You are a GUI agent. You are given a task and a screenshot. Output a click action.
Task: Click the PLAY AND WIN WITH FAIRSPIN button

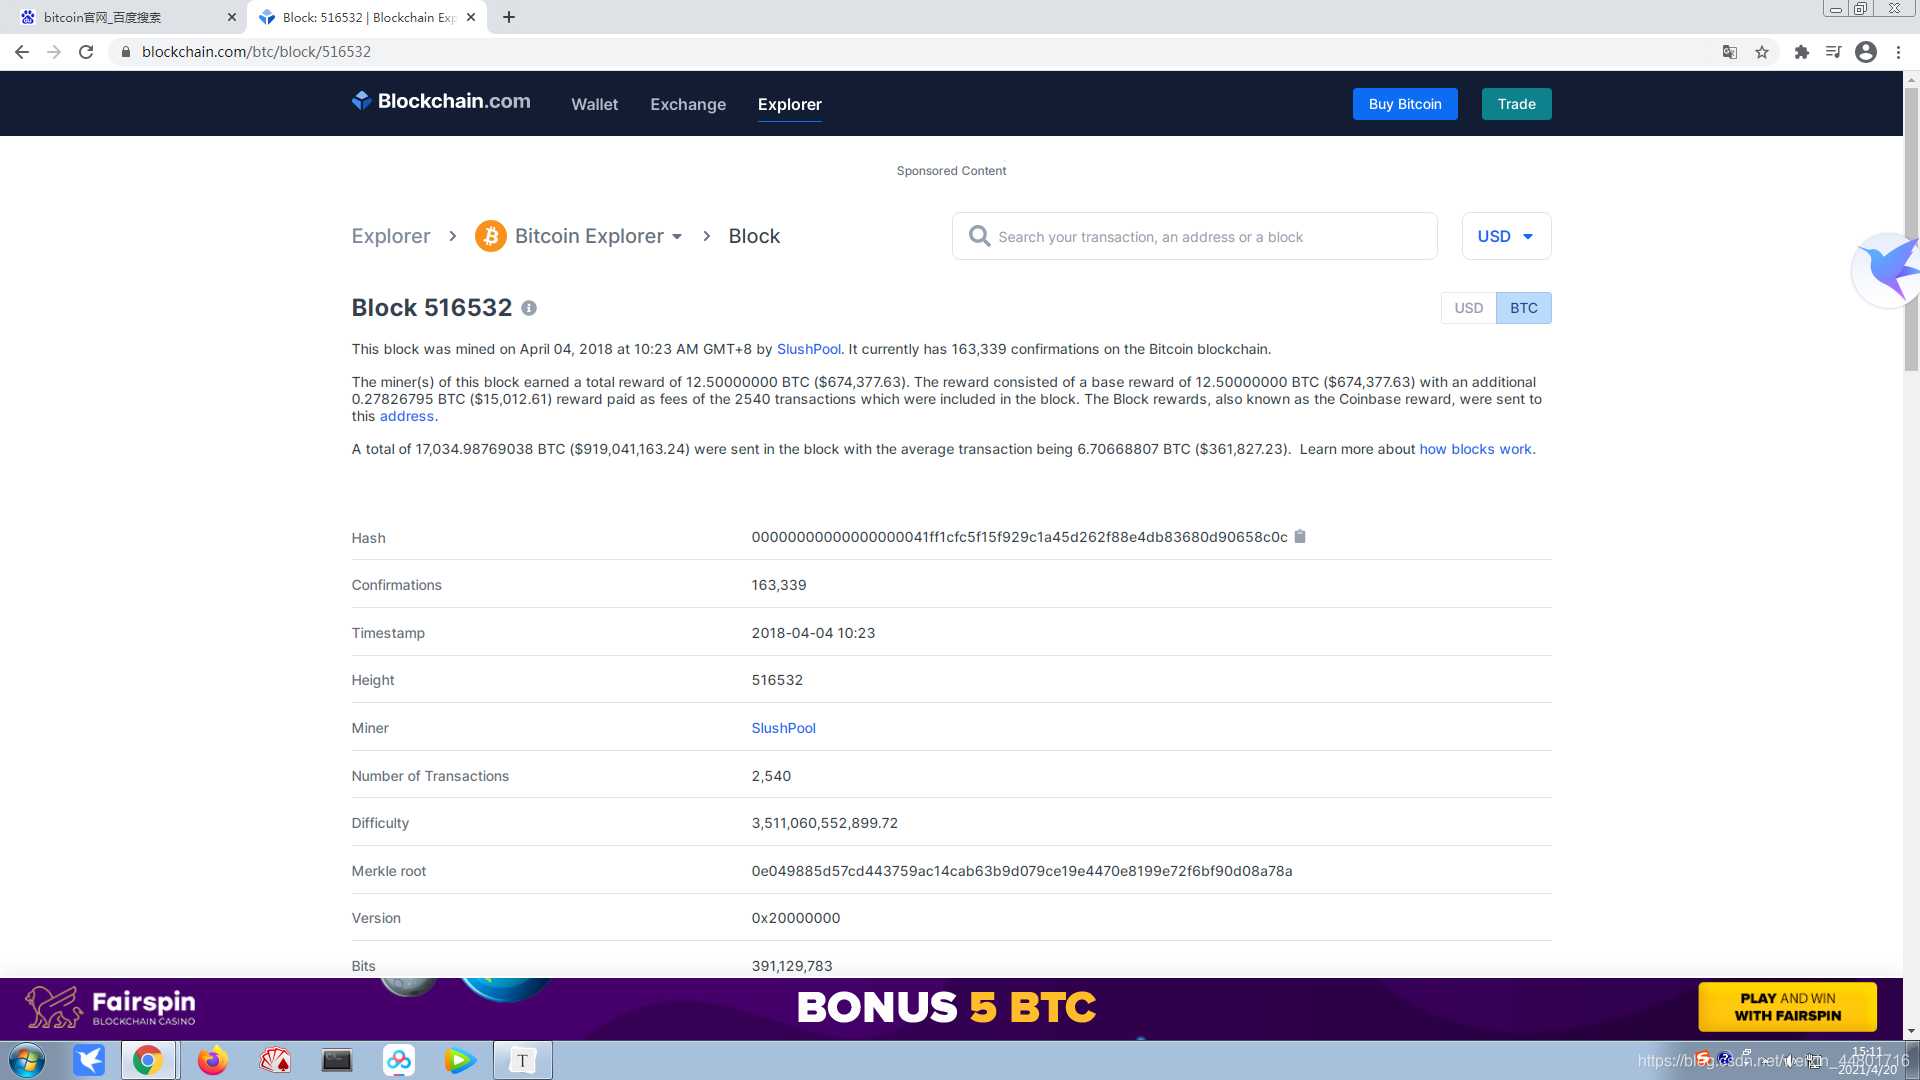(1788, 1007)
